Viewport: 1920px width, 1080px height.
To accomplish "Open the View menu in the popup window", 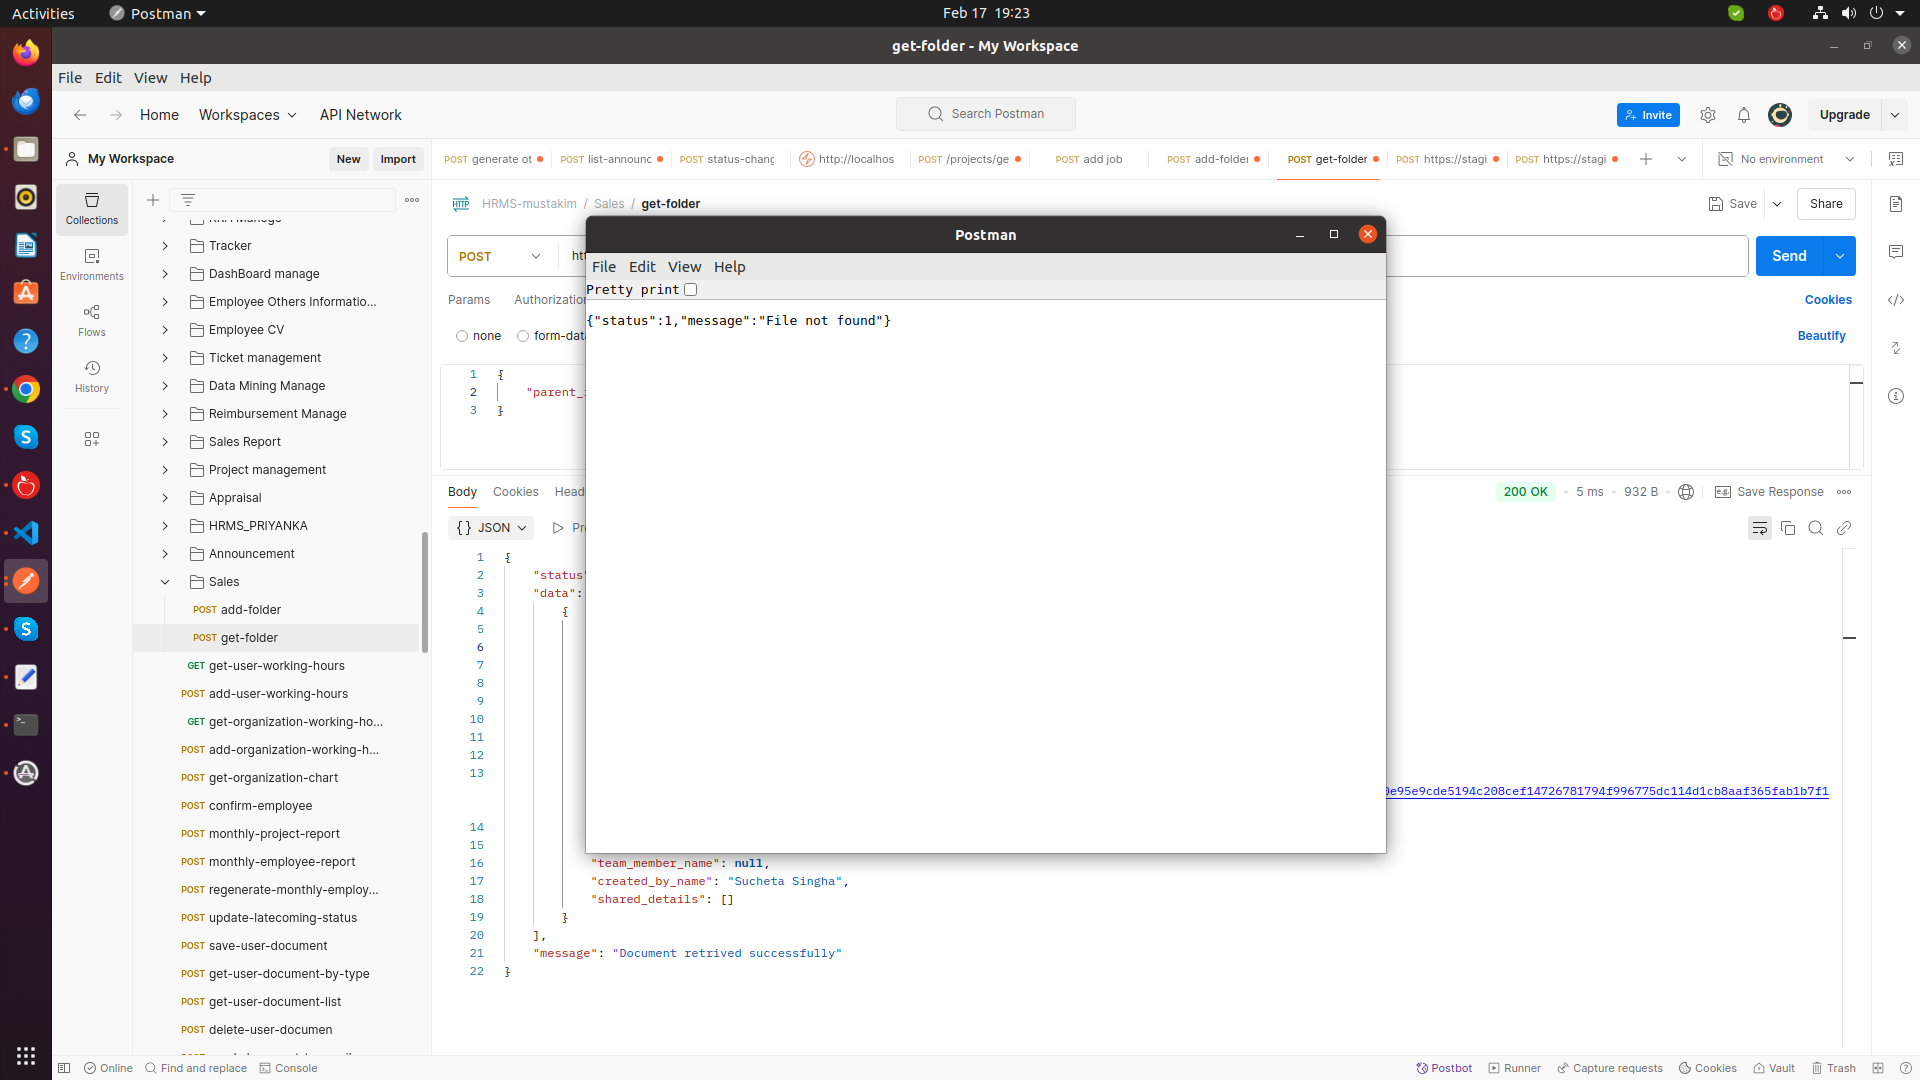I will (x=685, y=267).
